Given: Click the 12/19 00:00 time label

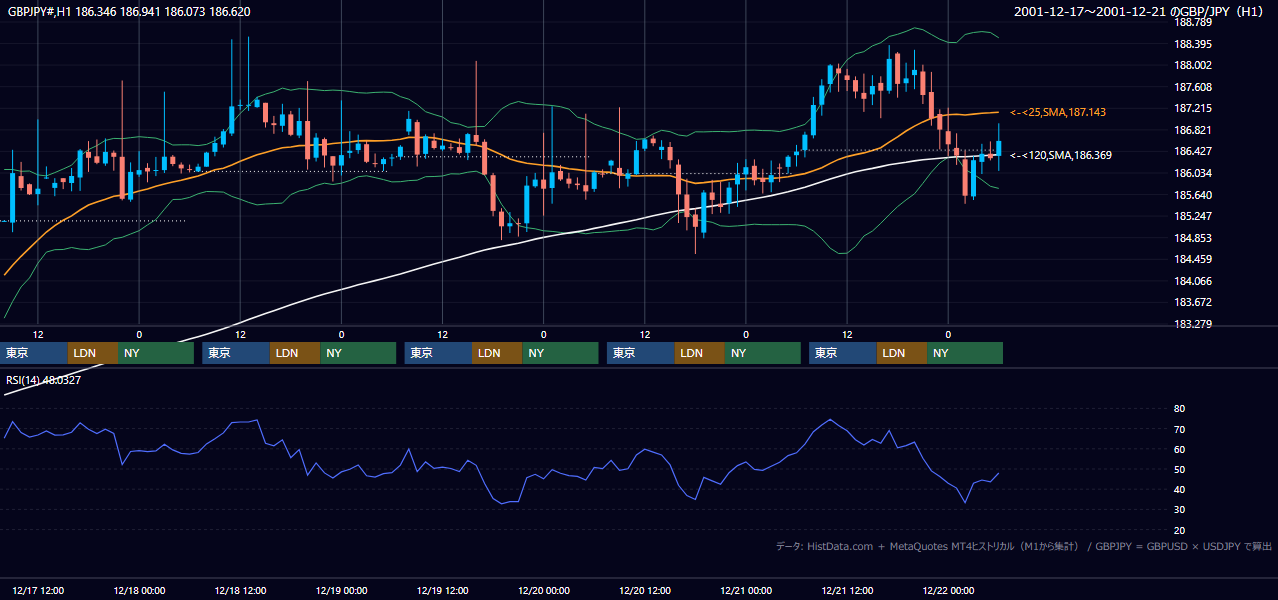Looking at the screenshot, I should [341, 591].
